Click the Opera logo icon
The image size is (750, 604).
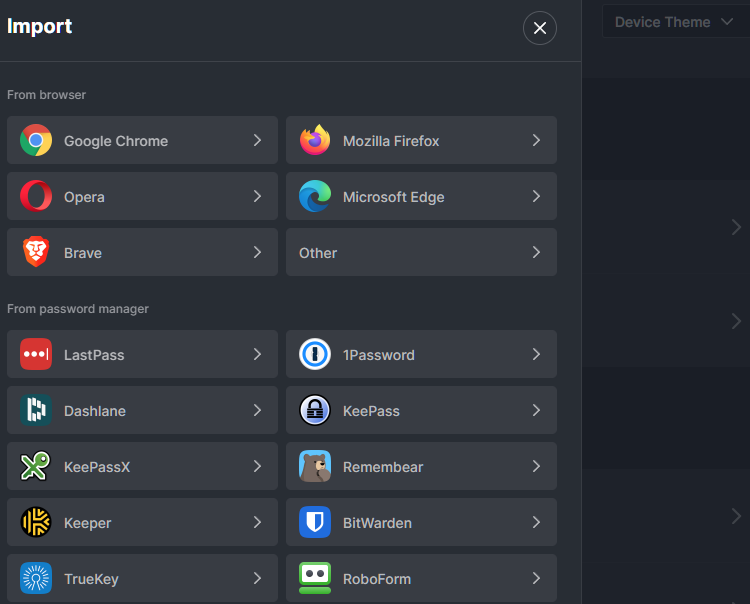point(36,196)
